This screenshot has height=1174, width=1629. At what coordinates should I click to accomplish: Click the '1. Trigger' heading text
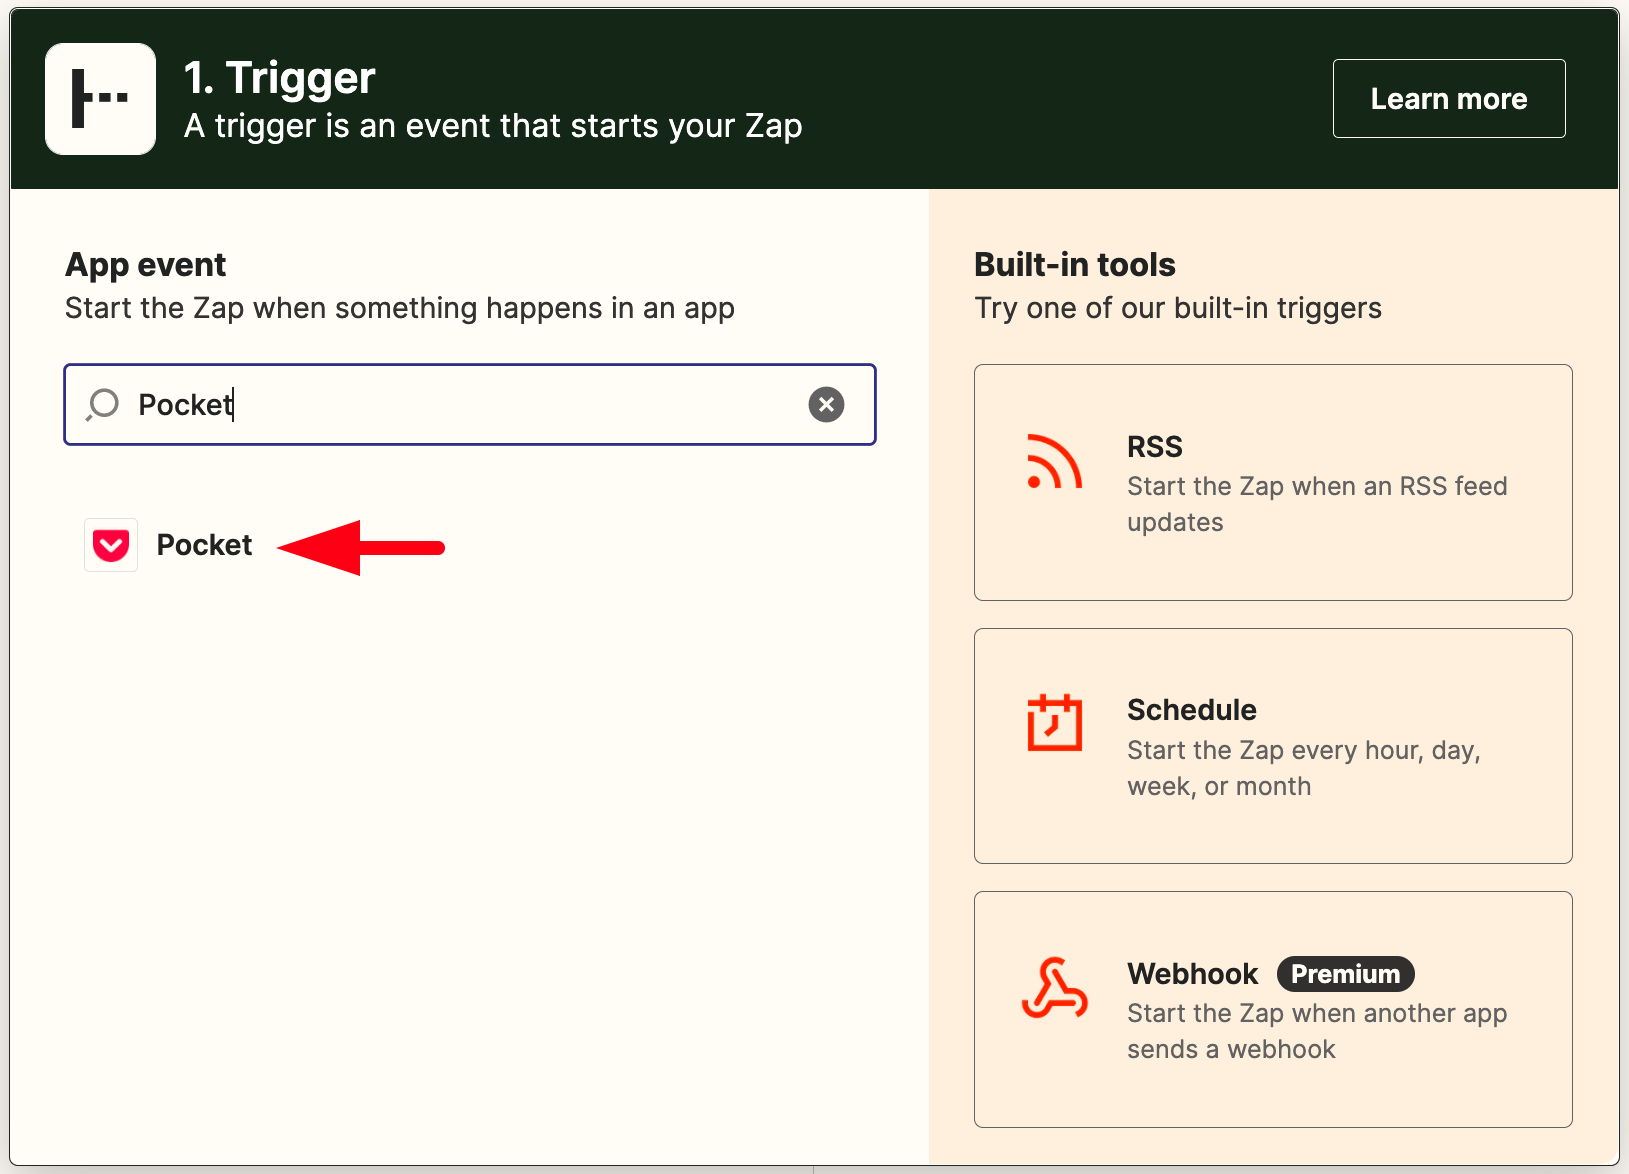(280, 78)
